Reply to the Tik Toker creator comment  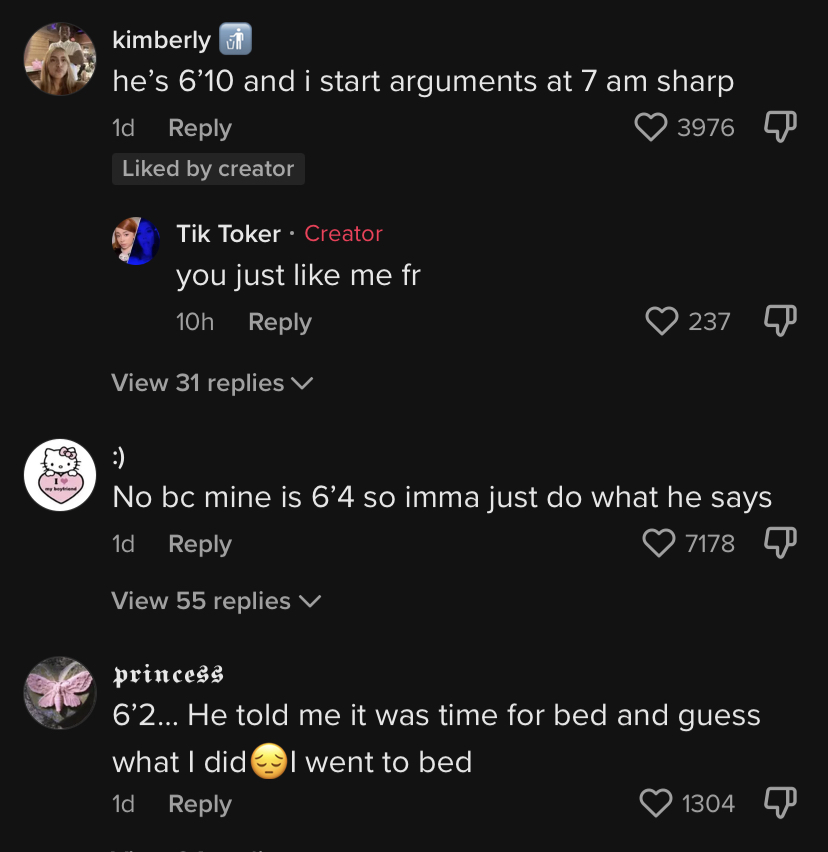(x=280, y=323)
